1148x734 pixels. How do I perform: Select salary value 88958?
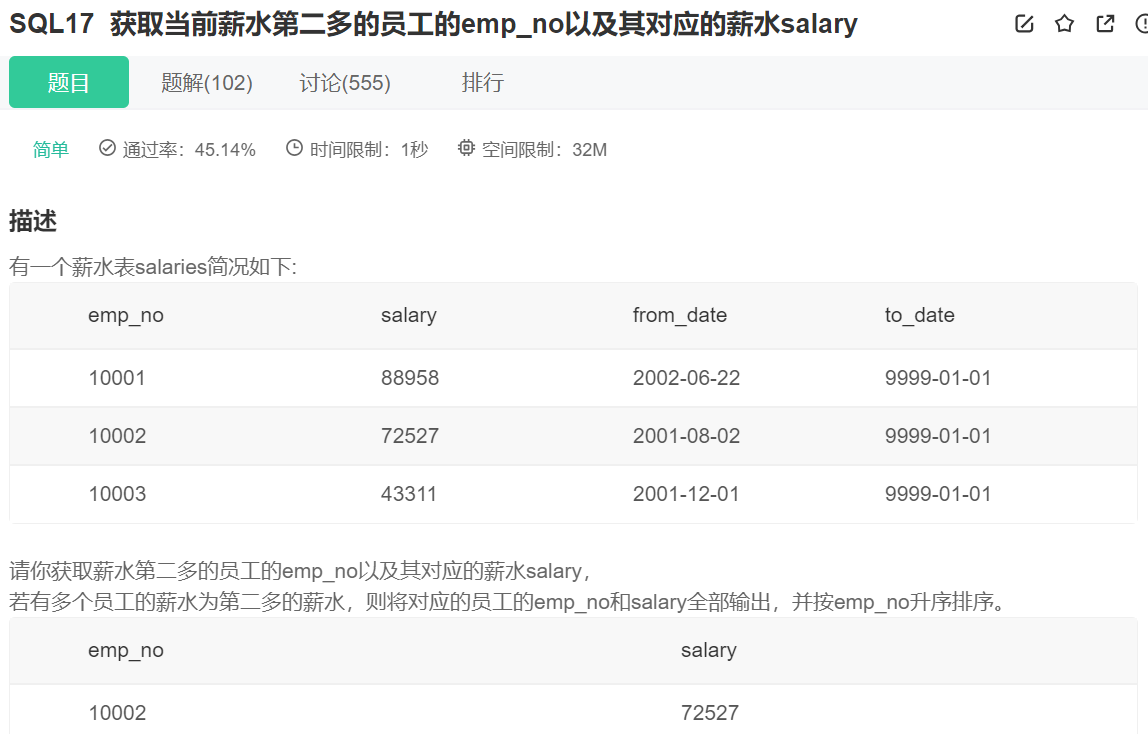point(410,378)
